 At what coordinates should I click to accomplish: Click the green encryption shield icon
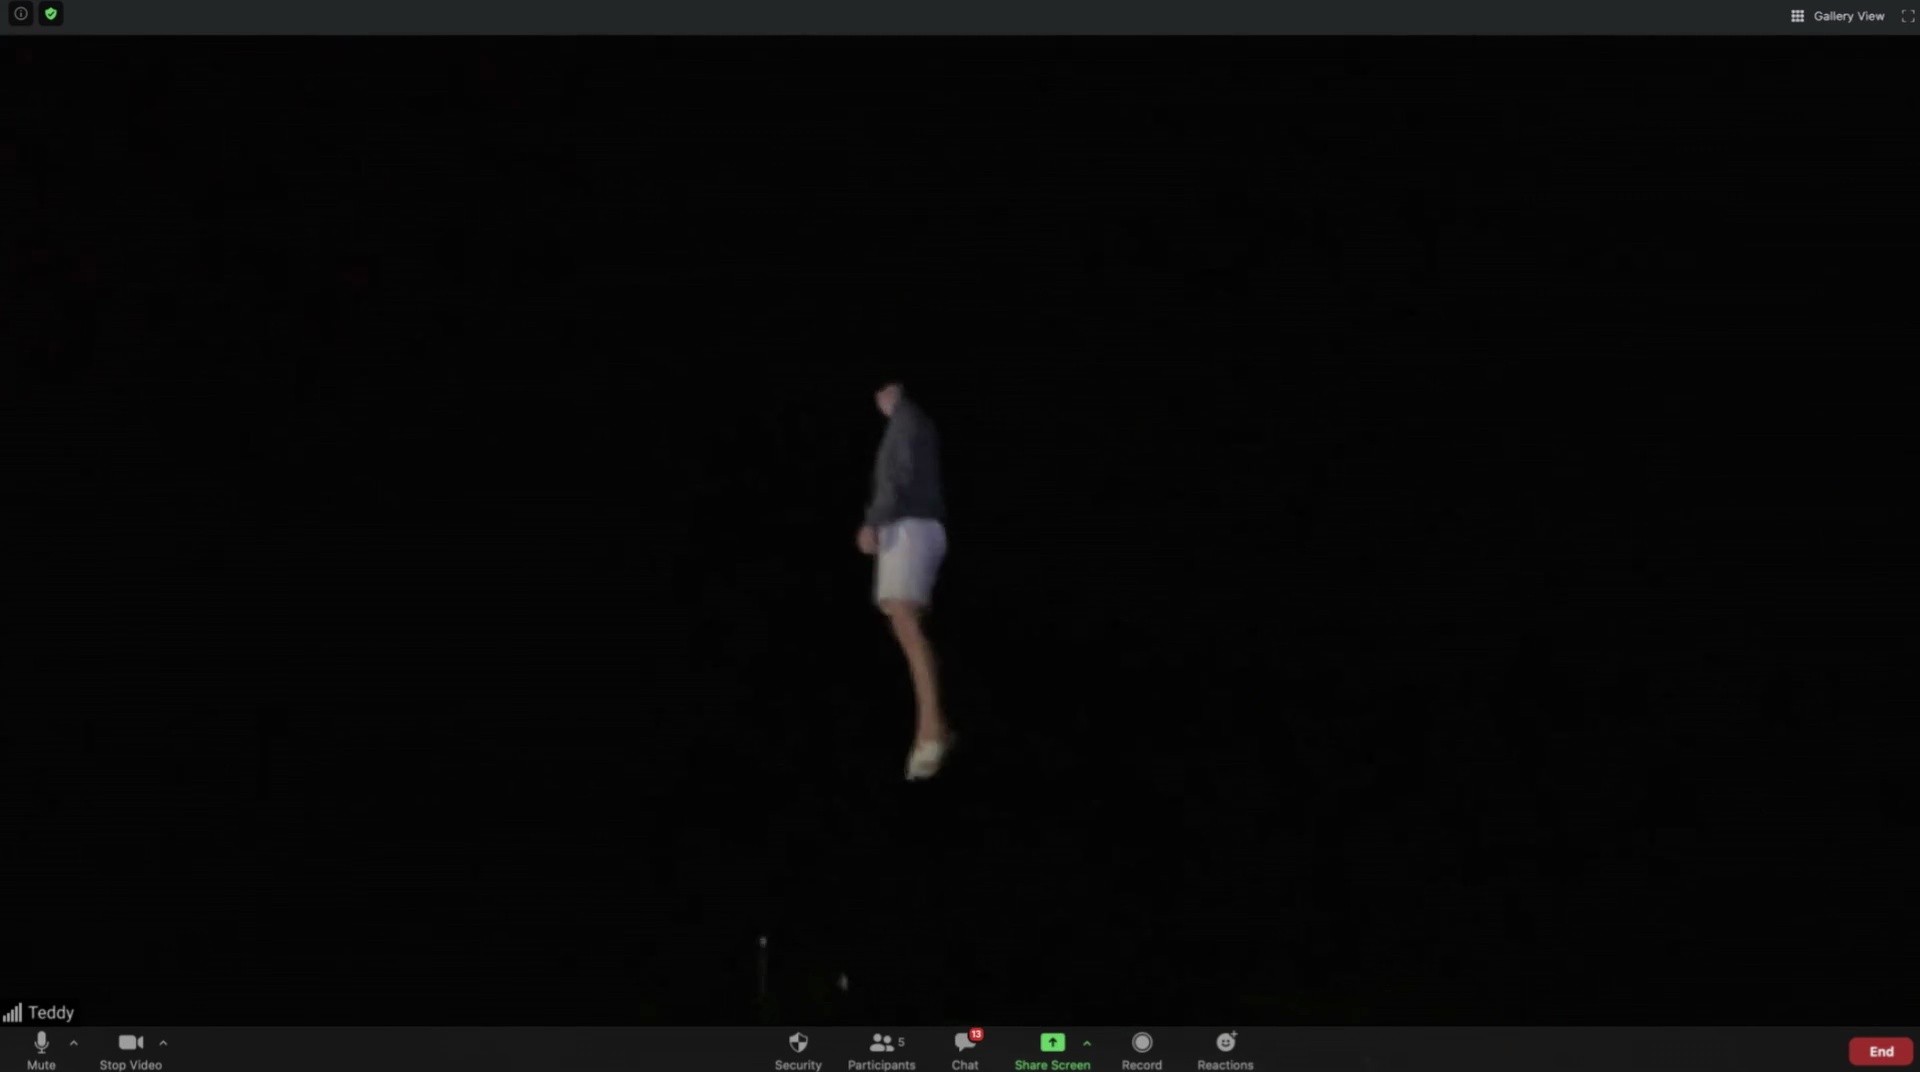pos(51,14)
